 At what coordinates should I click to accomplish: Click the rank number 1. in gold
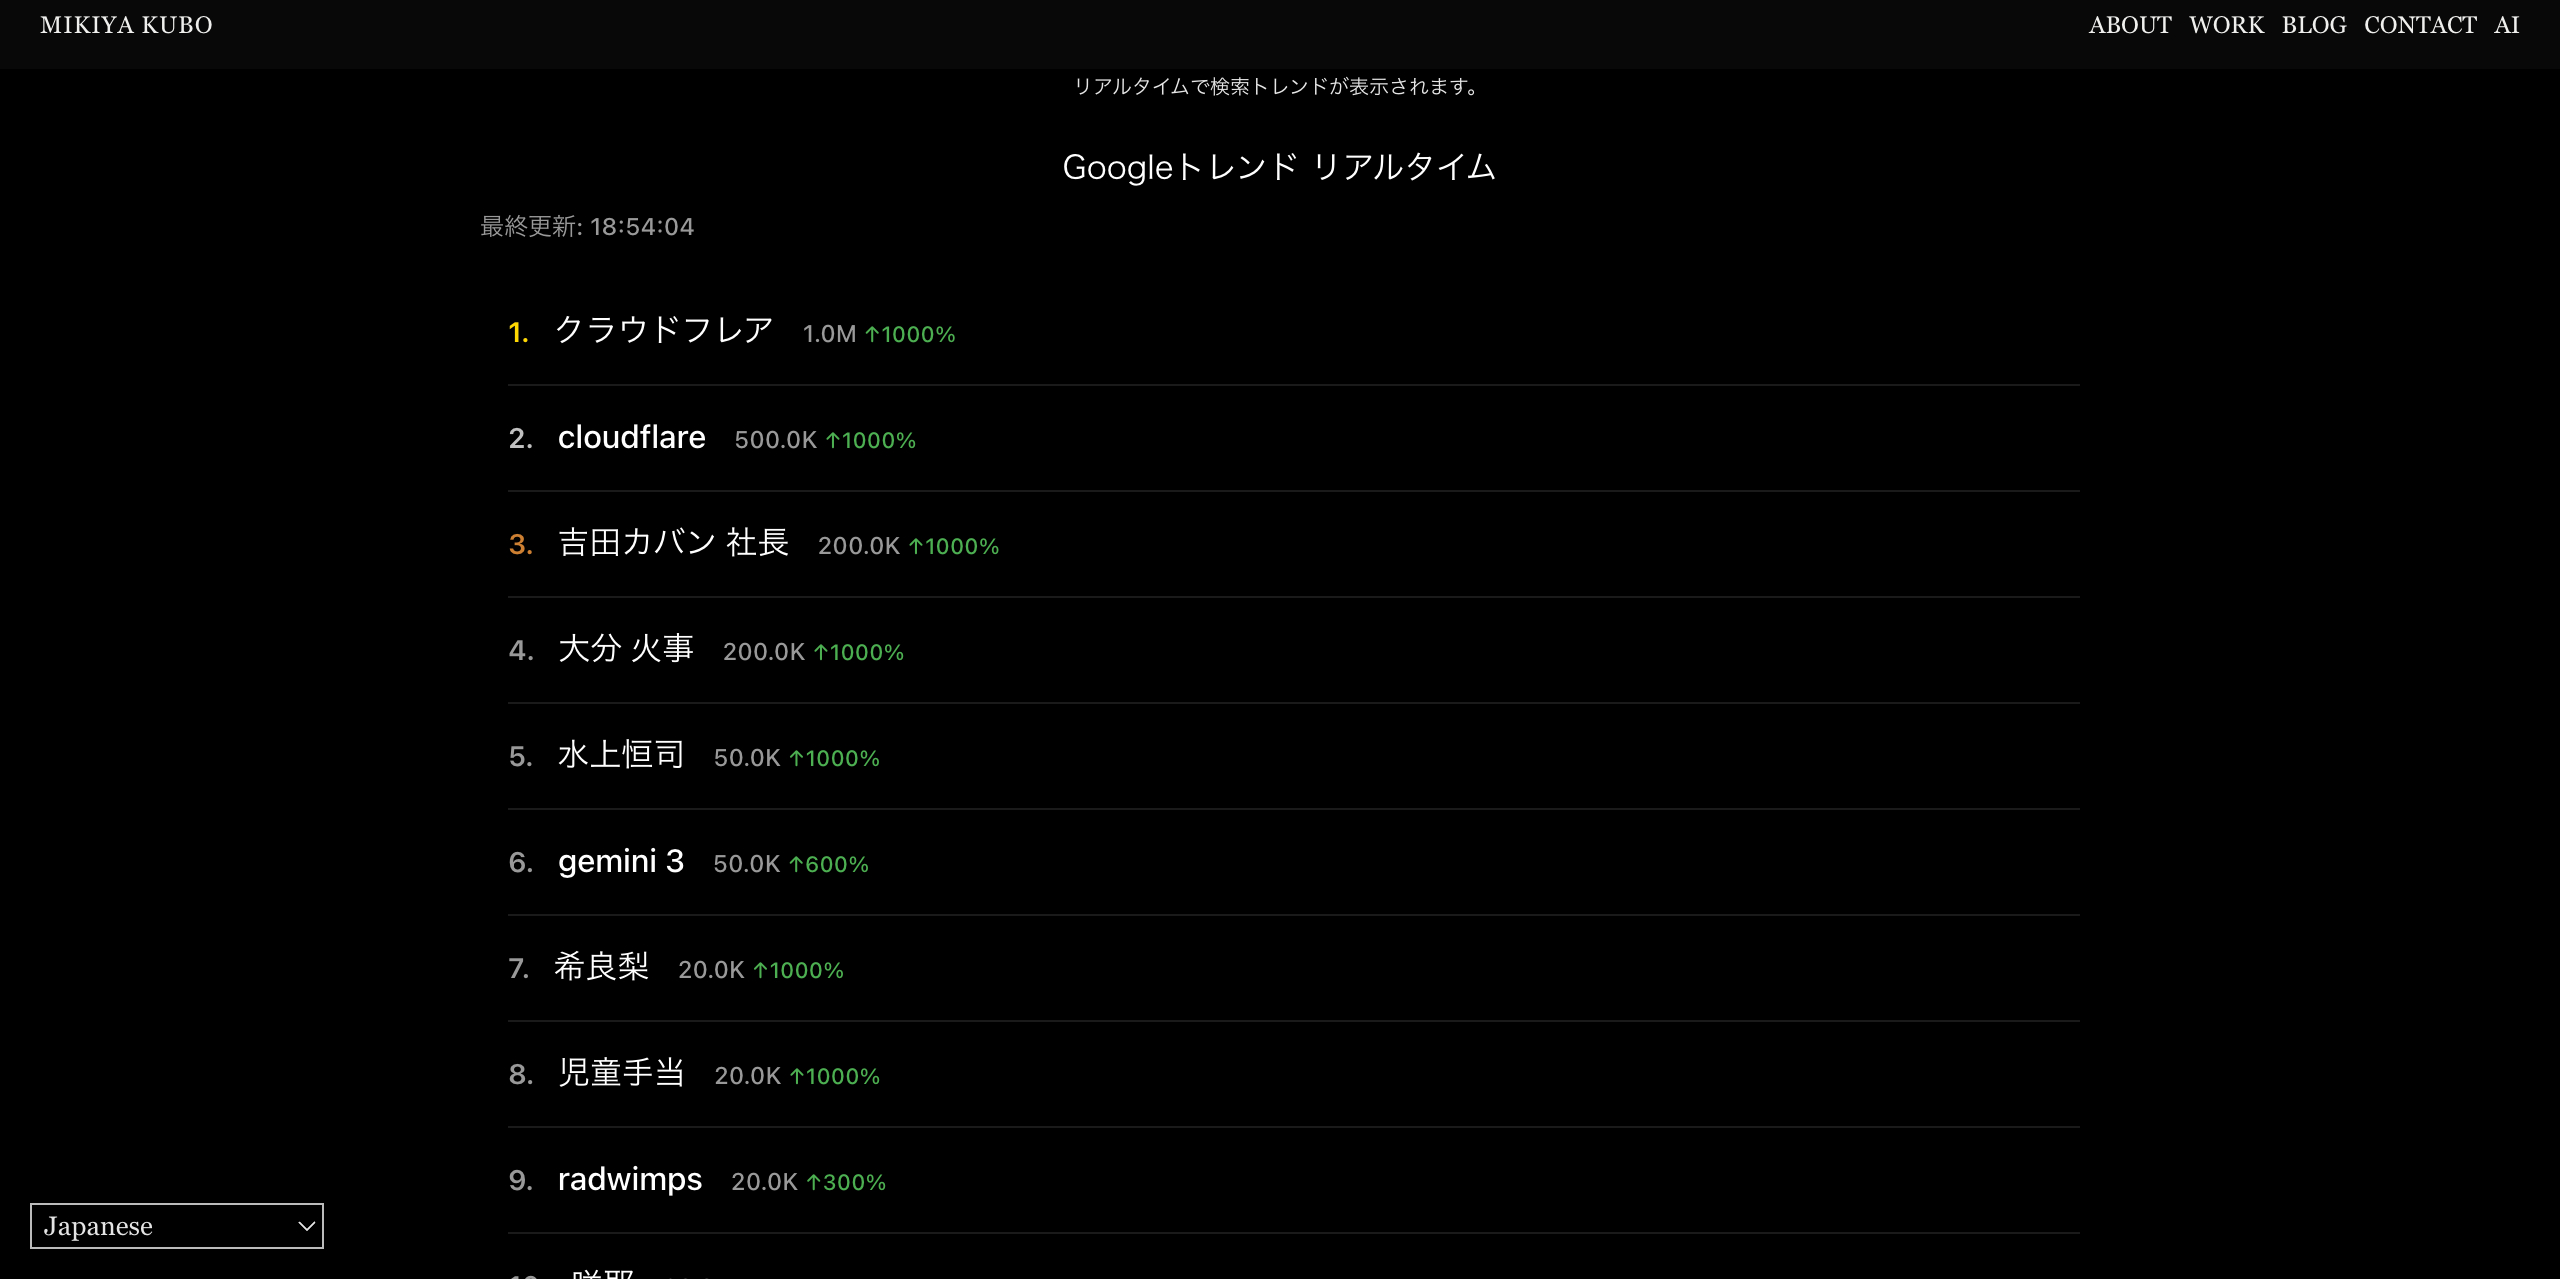pos(518,332)
